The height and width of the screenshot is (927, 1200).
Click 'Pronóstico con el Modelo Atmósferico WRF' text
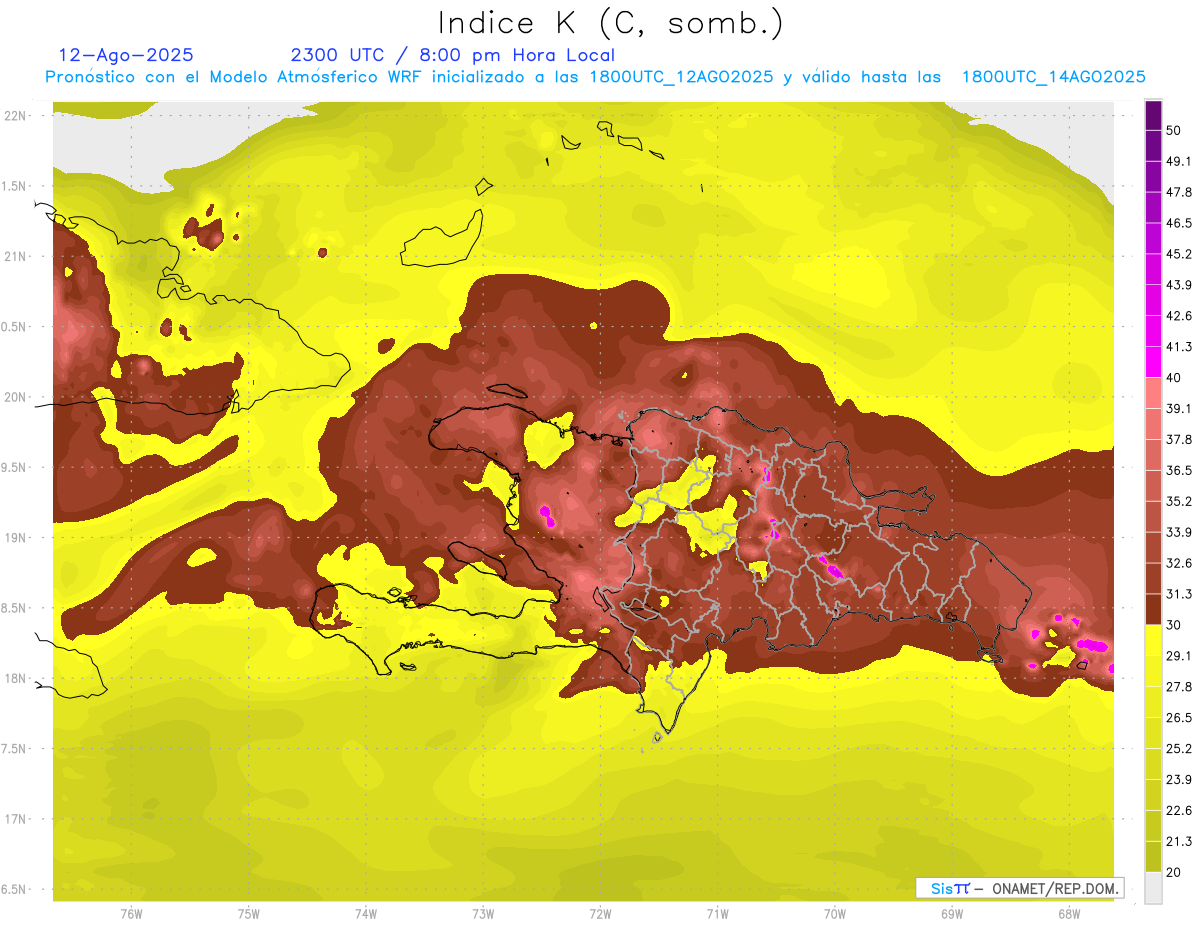(236, 77)
